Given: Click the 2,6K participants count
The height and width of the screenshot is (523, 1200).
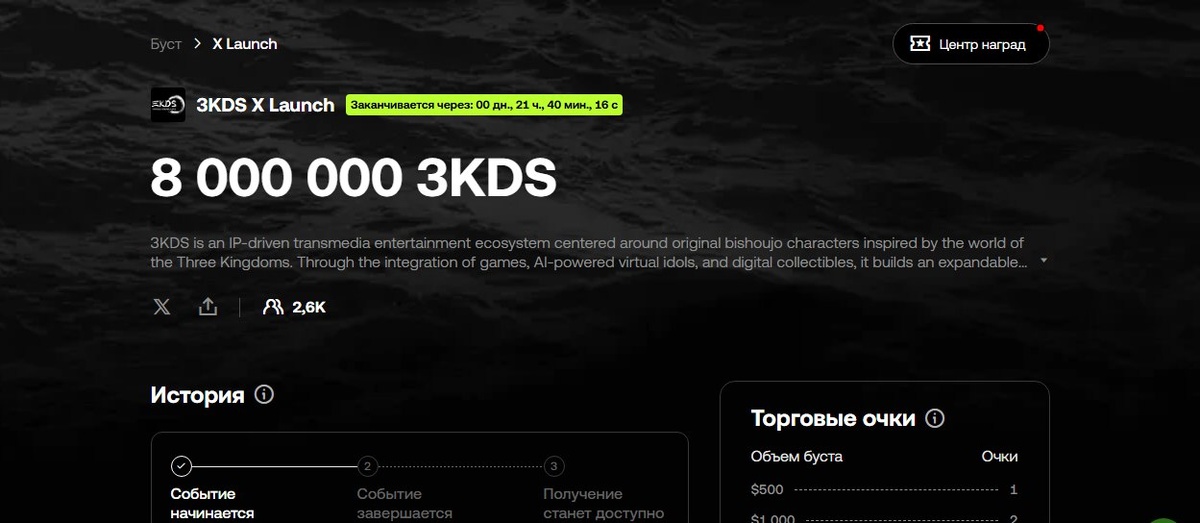Looking at the screenshot, I should tap(309, 307).
